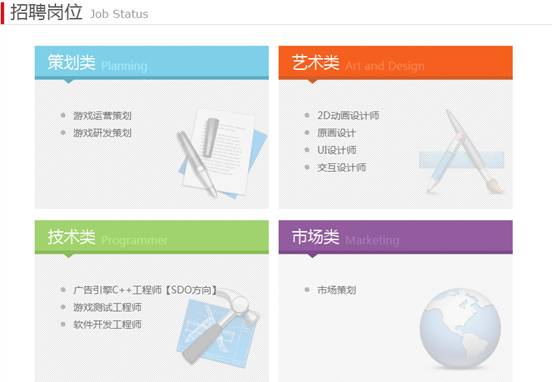Open the 游戏运营策划 job listing
Image resolution: width=553 pixels, height=382 pixels.
102,115
